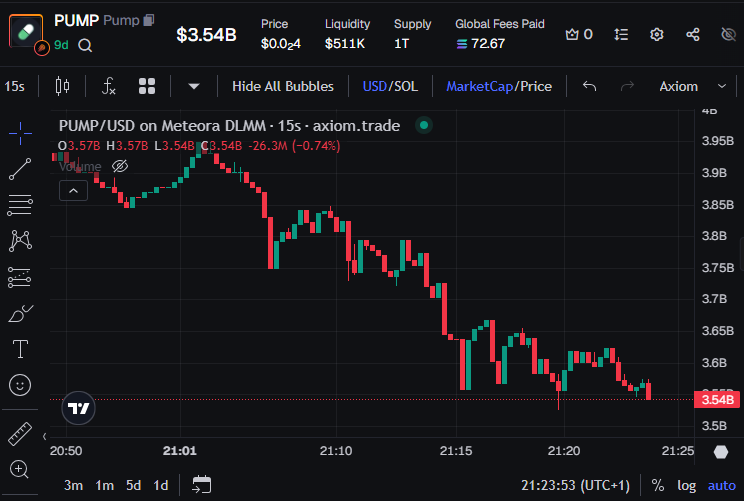Select the brush drawing tool
Screen dimensions: 744x501
[20, 314]
